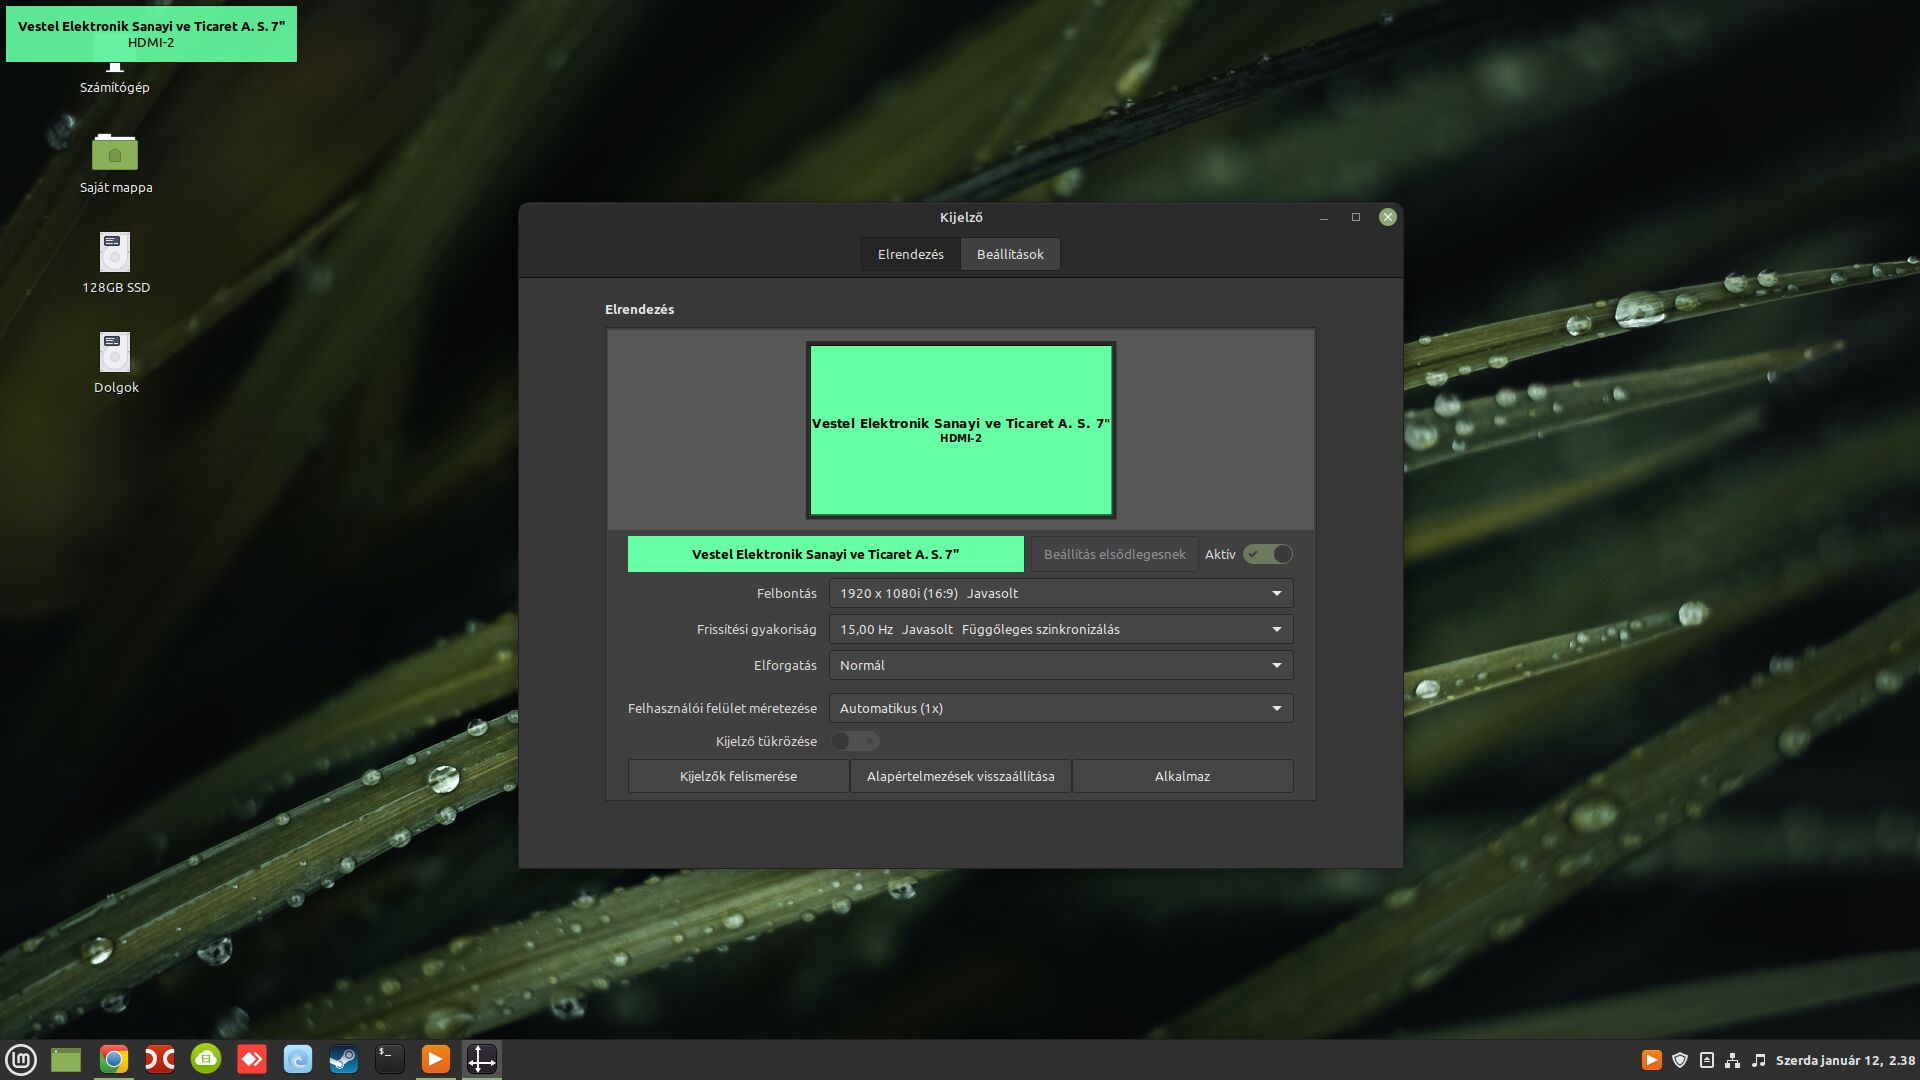Open the orange media player in the taskbar
The width and height of the screenshot is (1920, 1080).
(436, 1059)
